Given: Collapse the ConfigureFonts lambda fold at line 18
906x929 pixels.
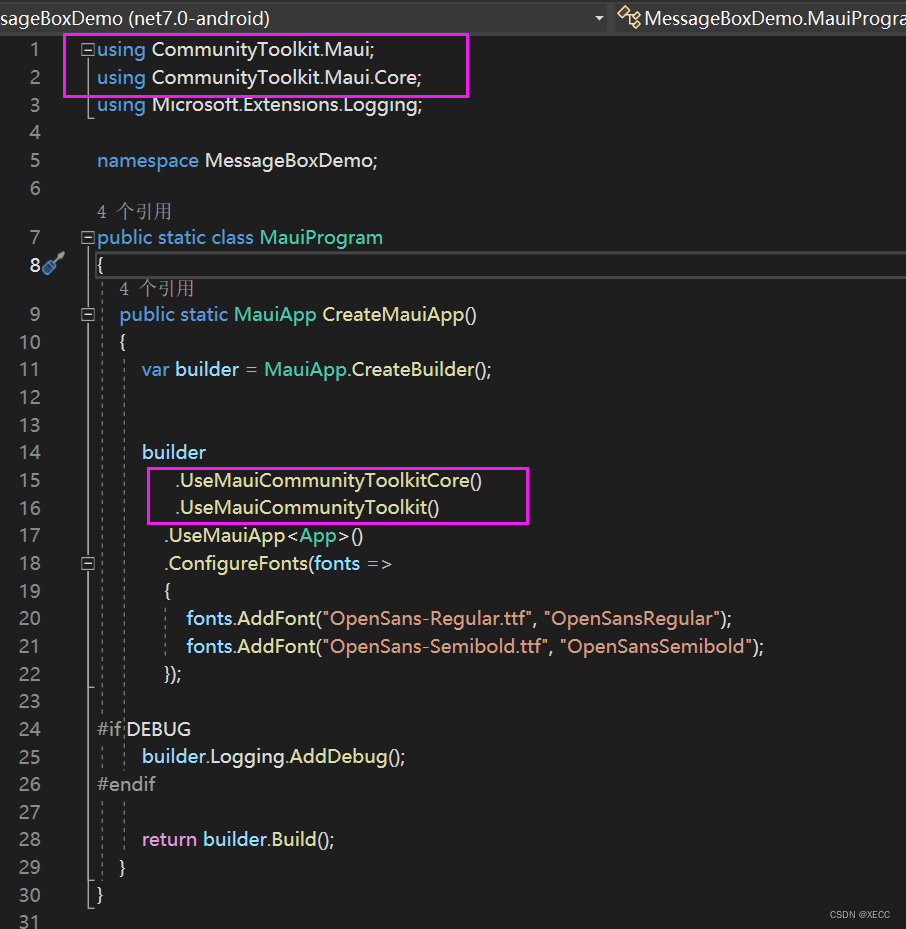Looking at the screenshot, I should (87, 563).
